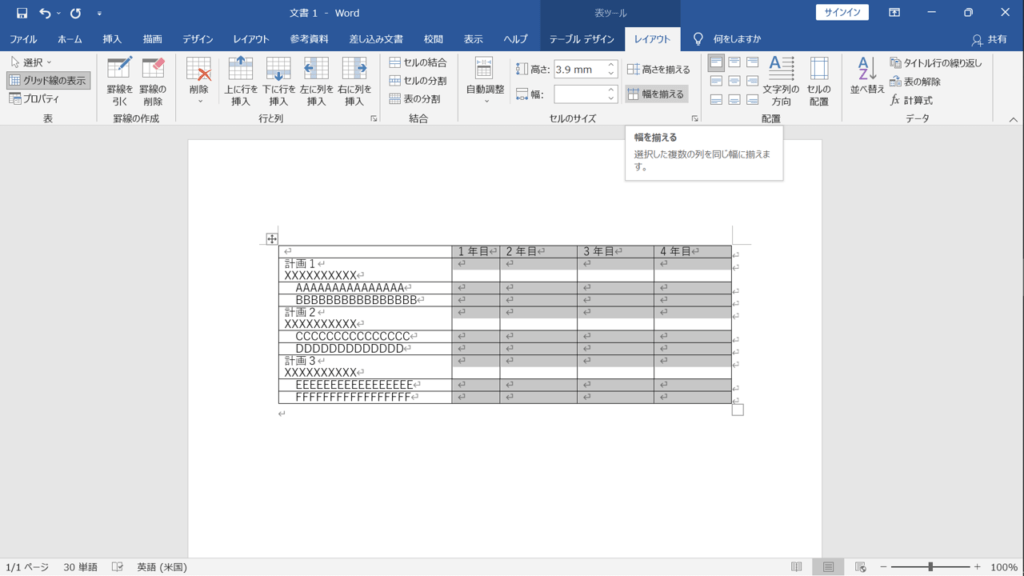Open the Select (選択) dropdown menu

31,62
